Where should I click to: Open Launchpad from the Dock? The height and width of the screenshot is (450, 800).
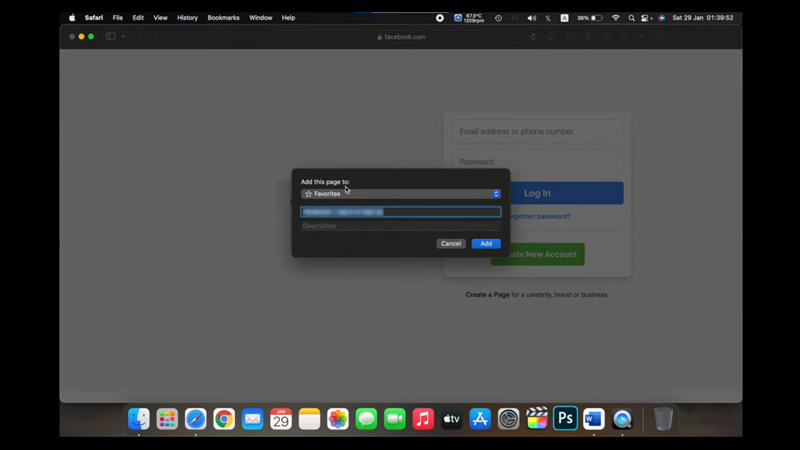167,419
